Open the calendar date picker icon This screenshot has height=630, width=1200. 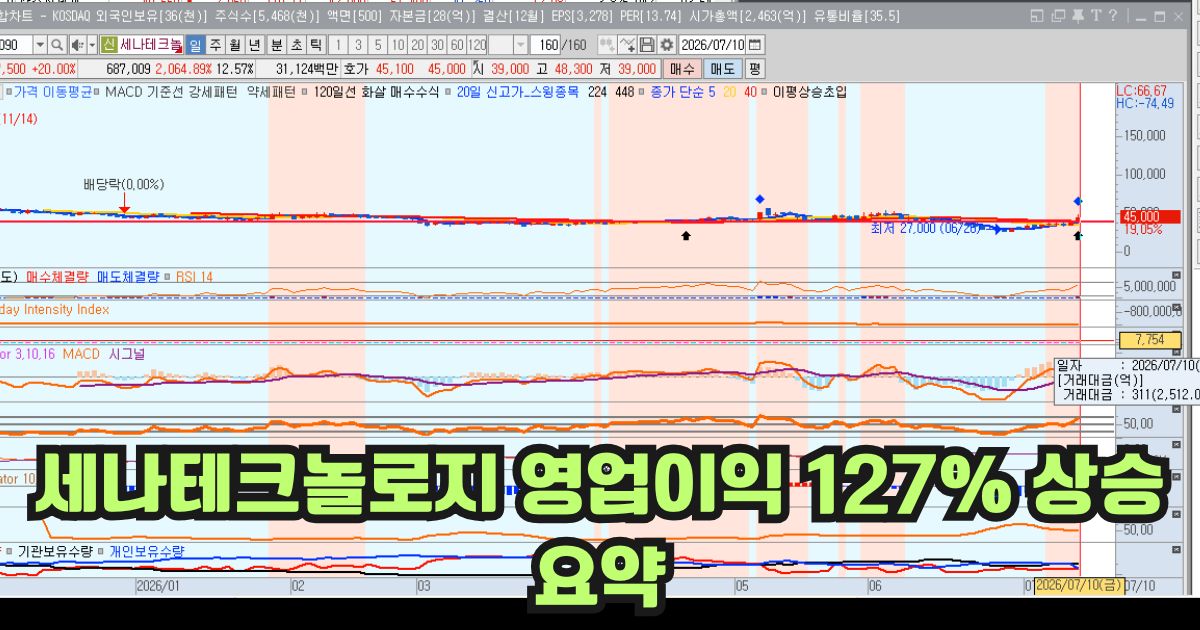755,45
